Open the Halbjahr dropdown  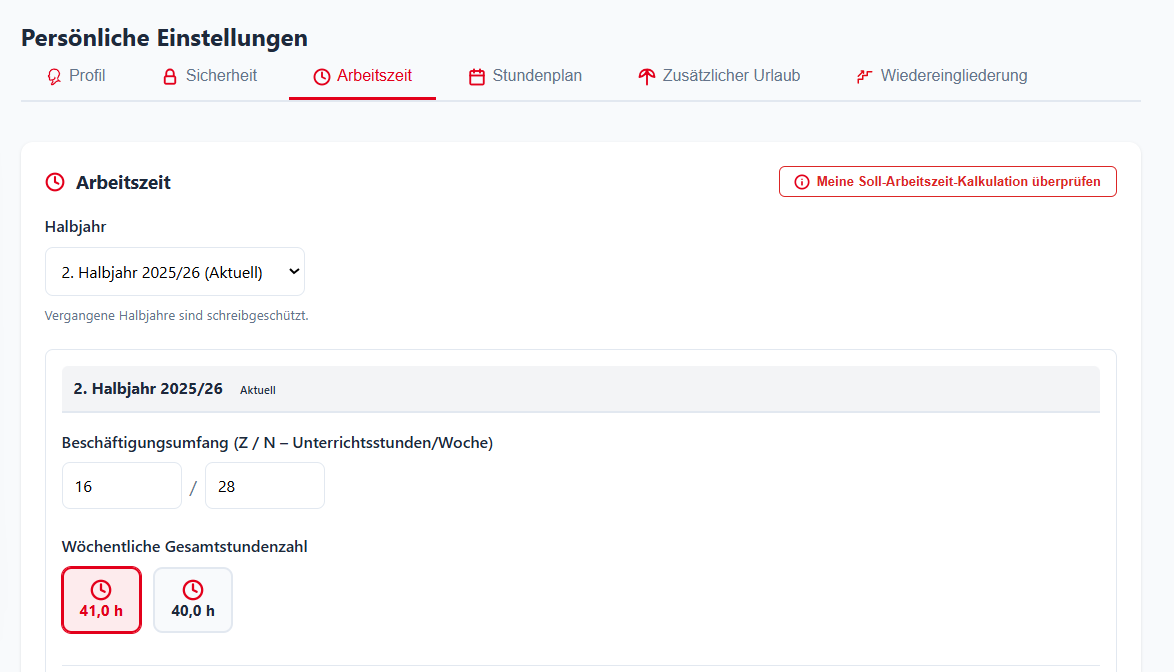coord(174,272)
